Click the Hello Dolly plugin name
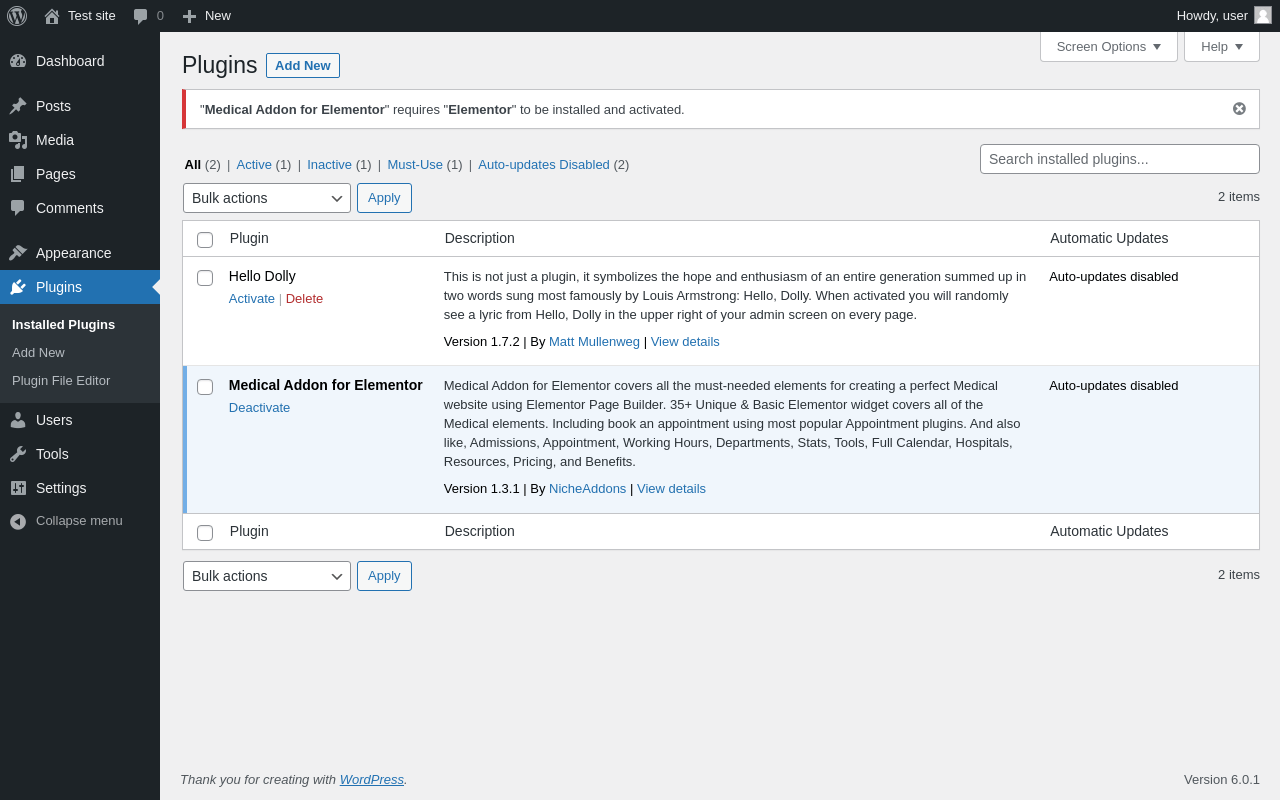The height and width of the screenshot is (800, 1280). pyautogui.click(x=262, y=276)
